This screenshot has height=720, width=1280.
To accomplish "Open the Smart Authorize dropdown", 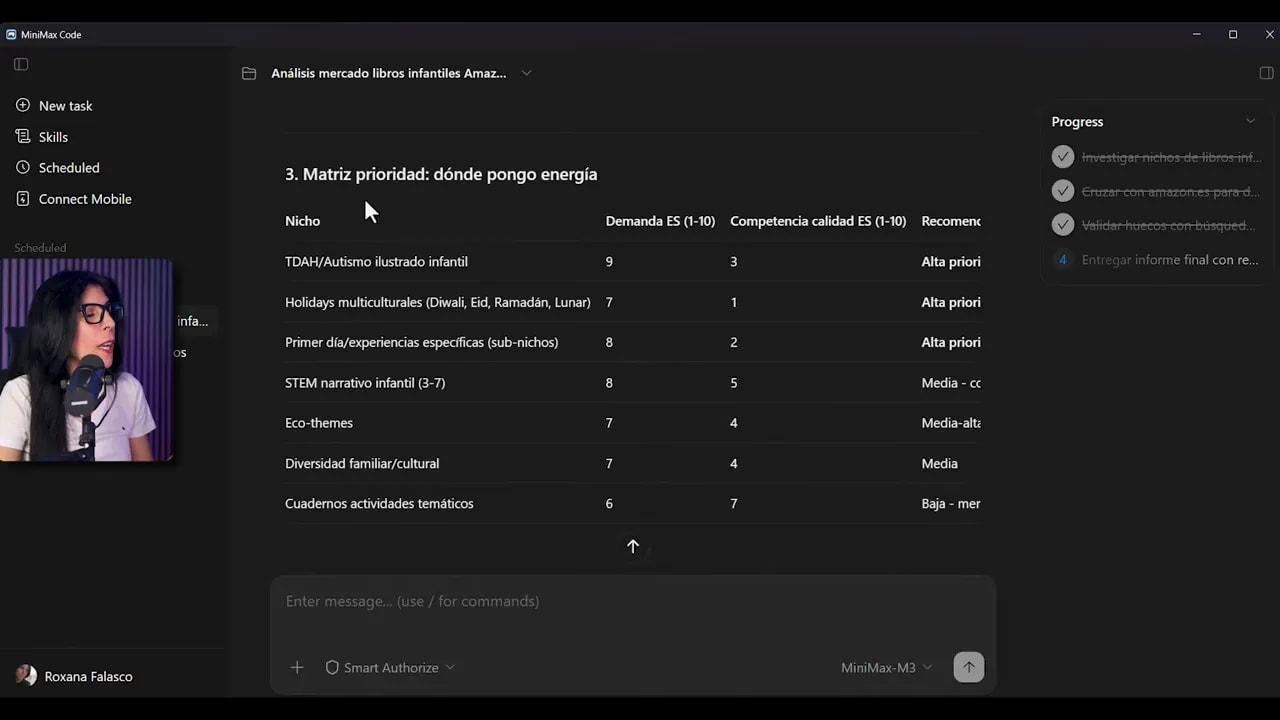I will click(x=390, y=667).
